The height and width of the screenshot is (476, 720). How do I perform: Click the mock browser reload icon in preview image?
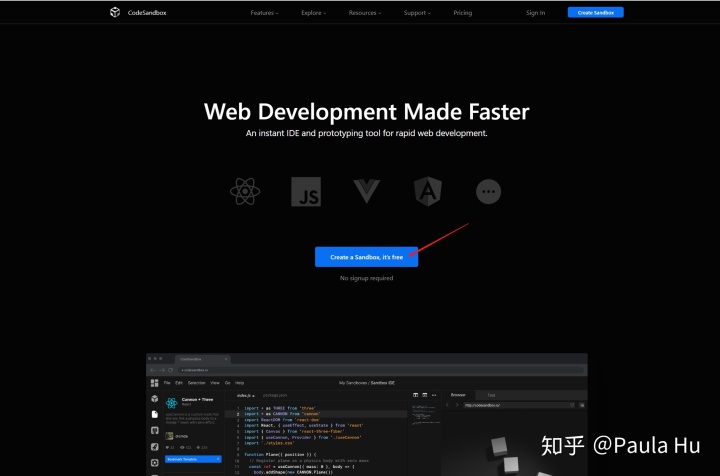click(170, 370)
